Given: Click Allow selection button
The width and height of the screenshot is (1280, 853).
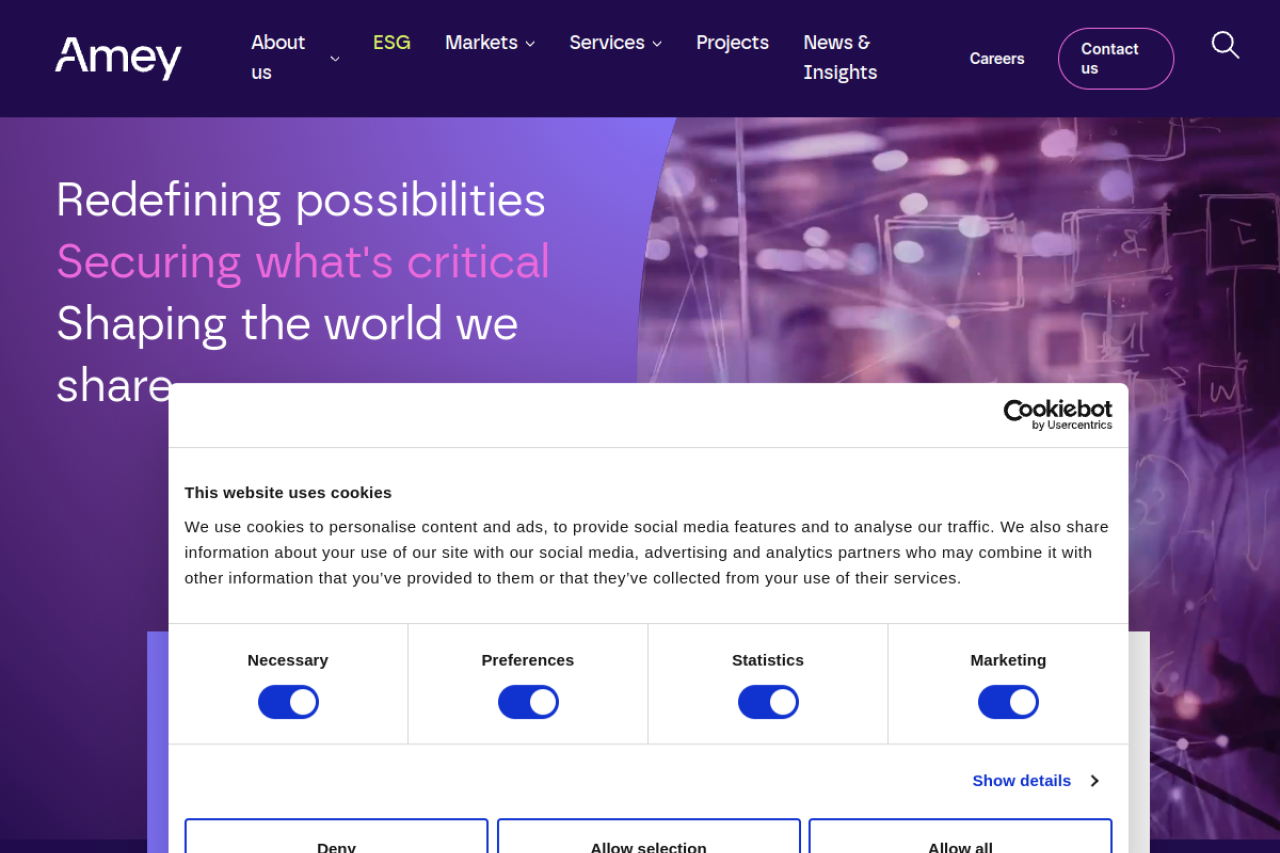Looking at the screenshot, I should [x=648, y=836].
